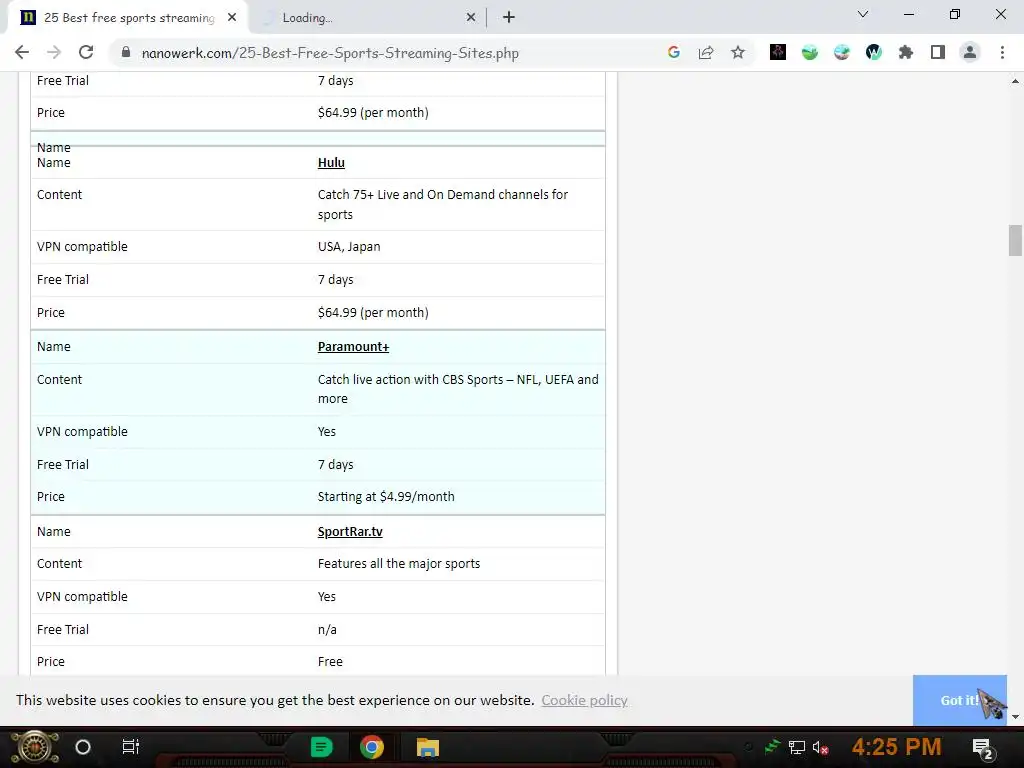The width and height of the screenshot is (1024, 768).
Task: Click the green arrows tray icon
Action: click(x=773, y=746)
